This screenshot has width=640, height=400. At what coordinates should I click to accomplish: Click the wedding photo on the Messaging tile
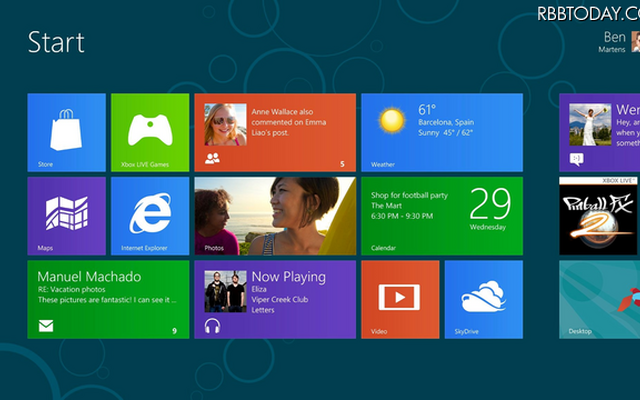point(590,124)
